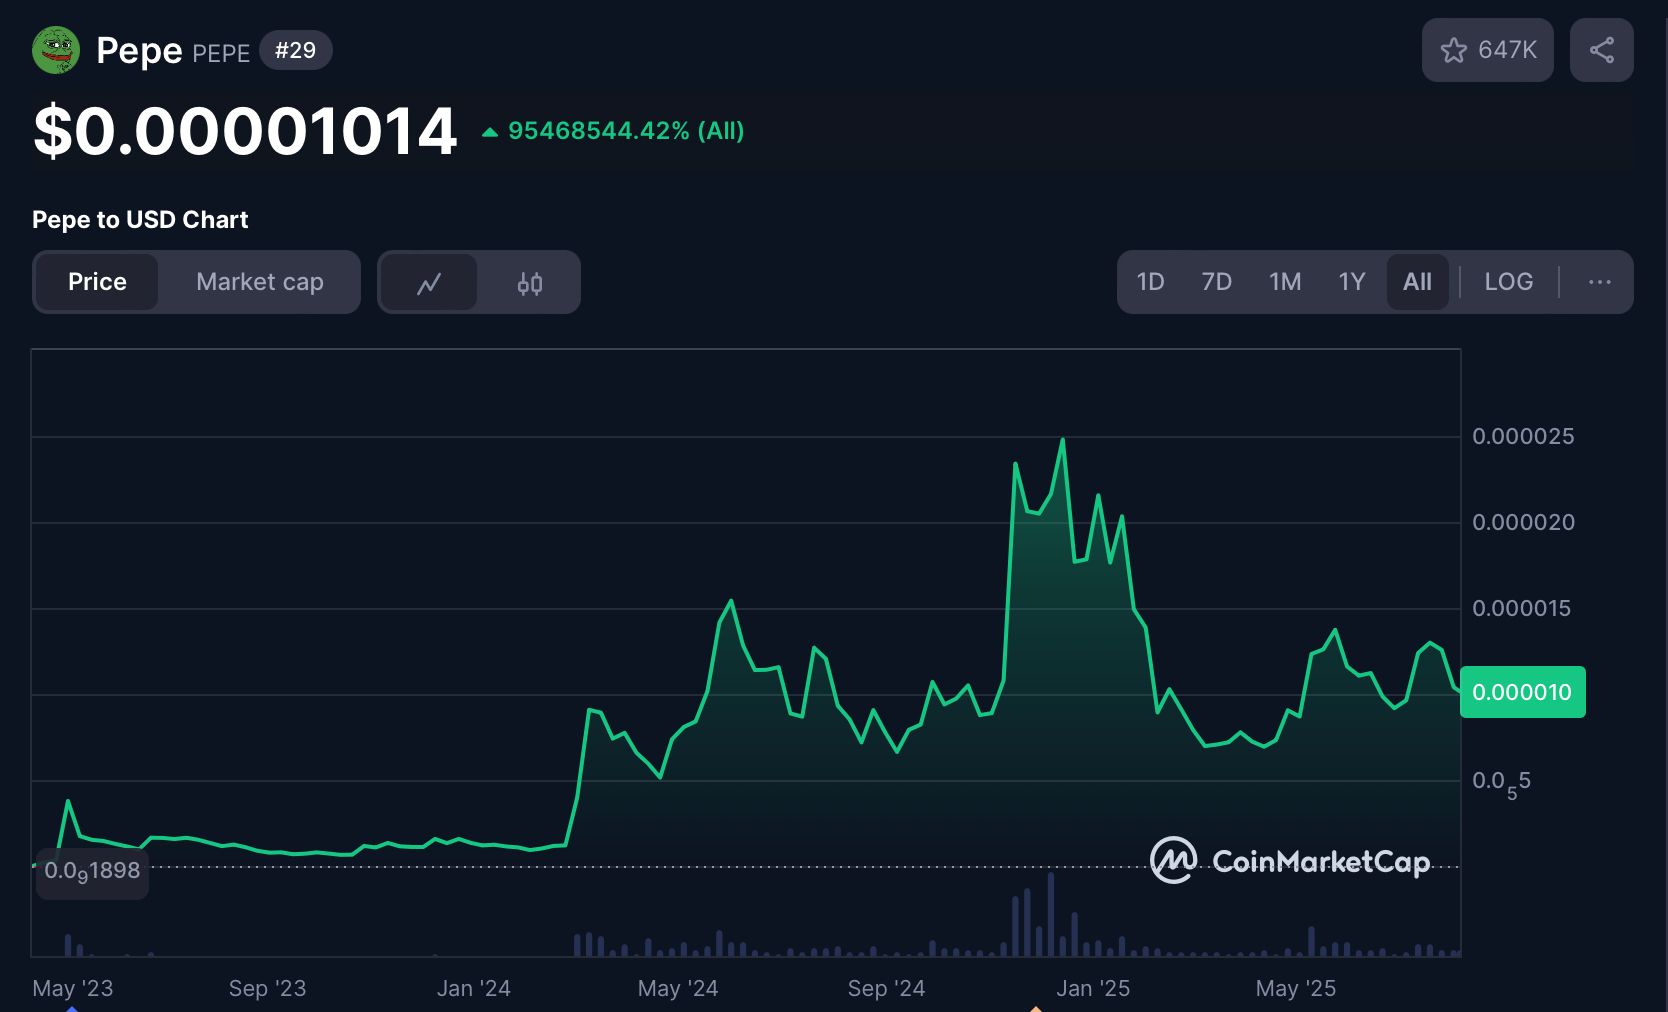This screenshot has height=1012, width=1668.
Task: Click the #29 rank badge
Action: point(296,50)
